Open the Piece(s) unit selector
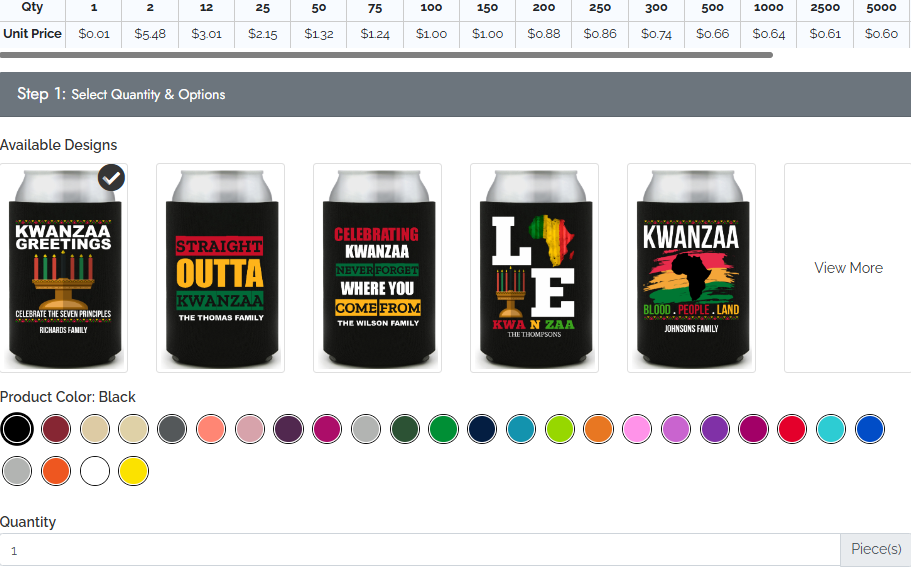911x581 pixels. (876, 549)
